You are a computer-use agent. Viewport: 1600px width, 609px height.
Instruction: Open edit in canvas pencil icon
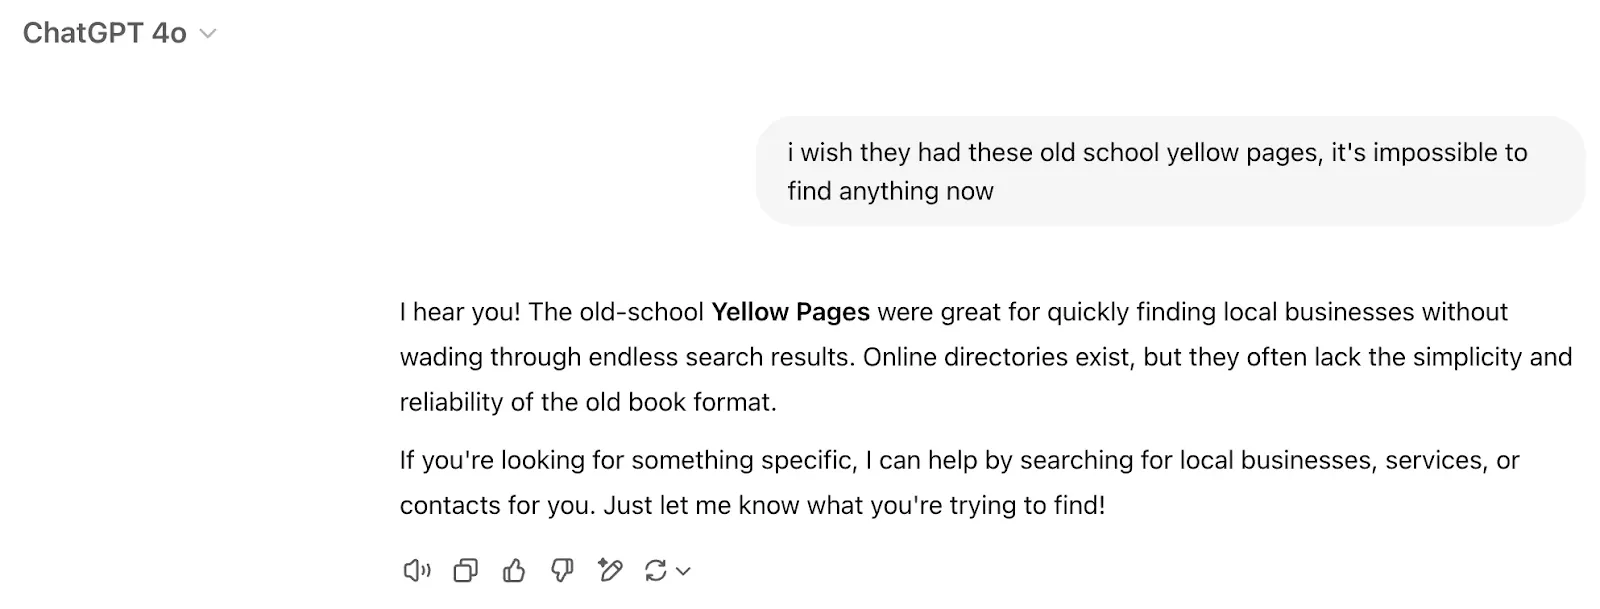(610, 571)
